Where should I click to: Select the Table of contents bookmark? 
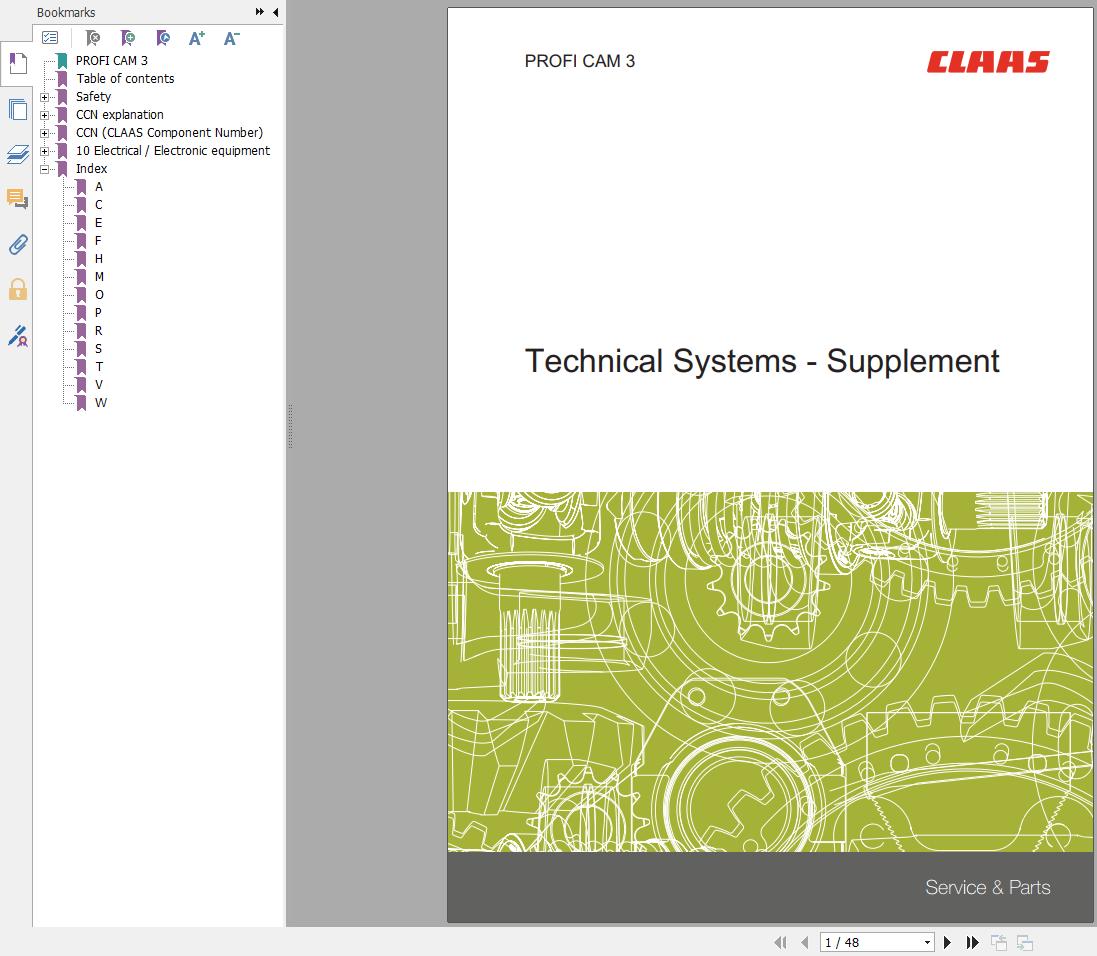click(125, 79)
